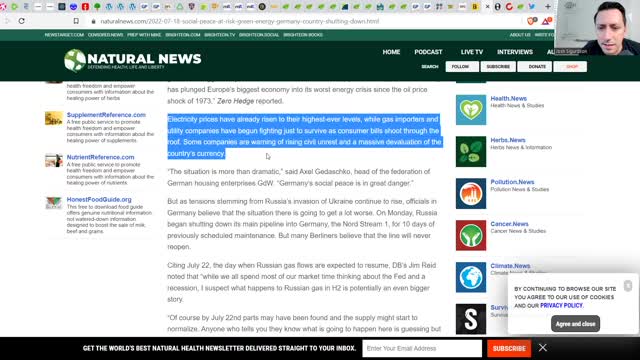This screenshot has width=640, height=360.
Task: Close the cookie notice popup
Action: point(628,286)
